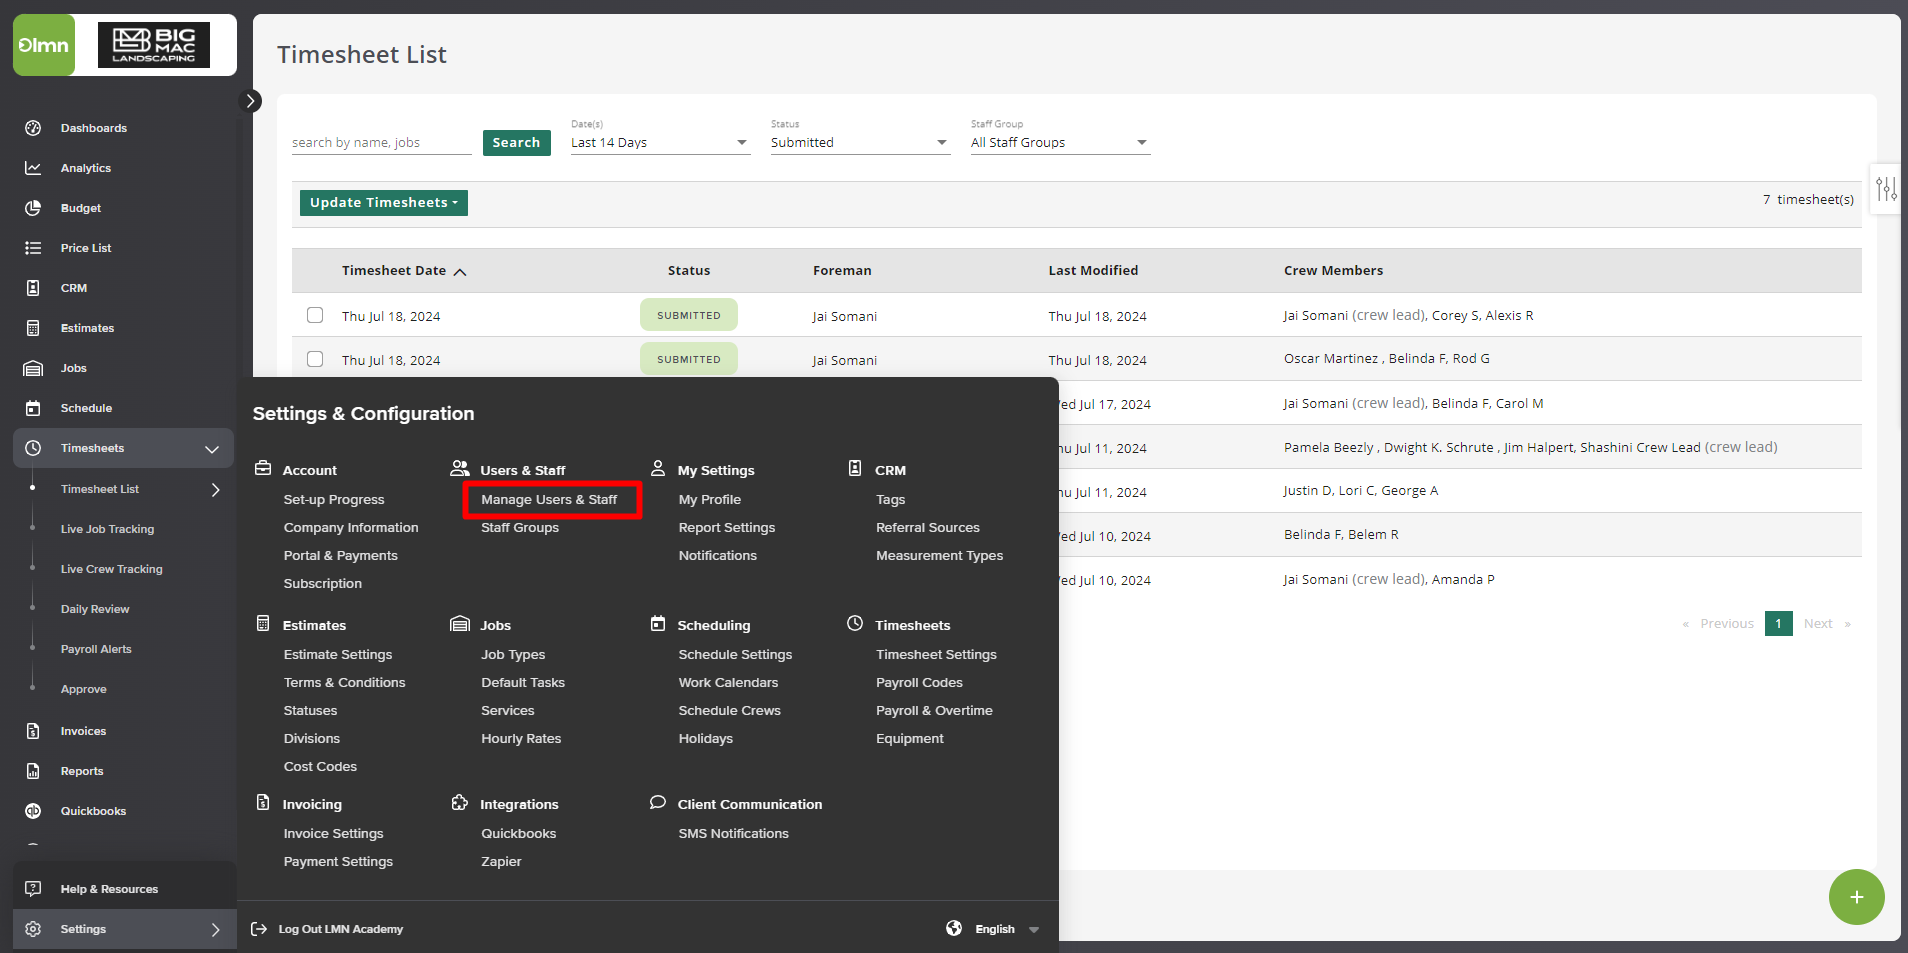Click the green plus floating button
Image resolution: width=1908 pixels, height=953 pixels.
[x=1856, y=897]
